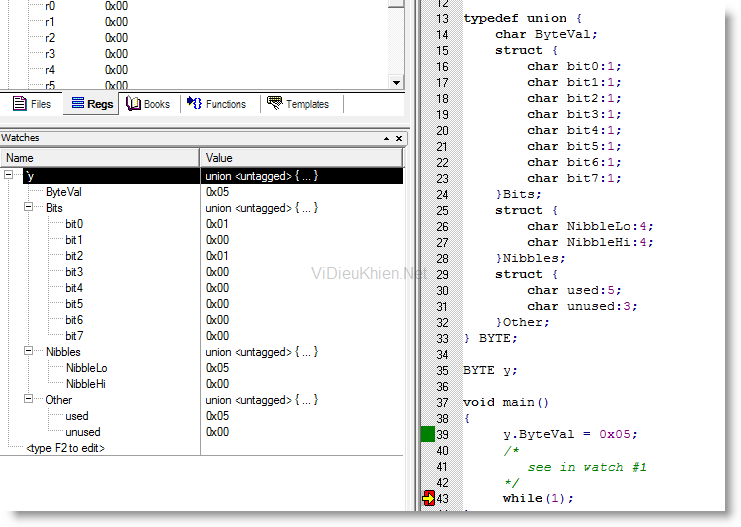Select the NibbleLo watch row

[x=86, y=368]
